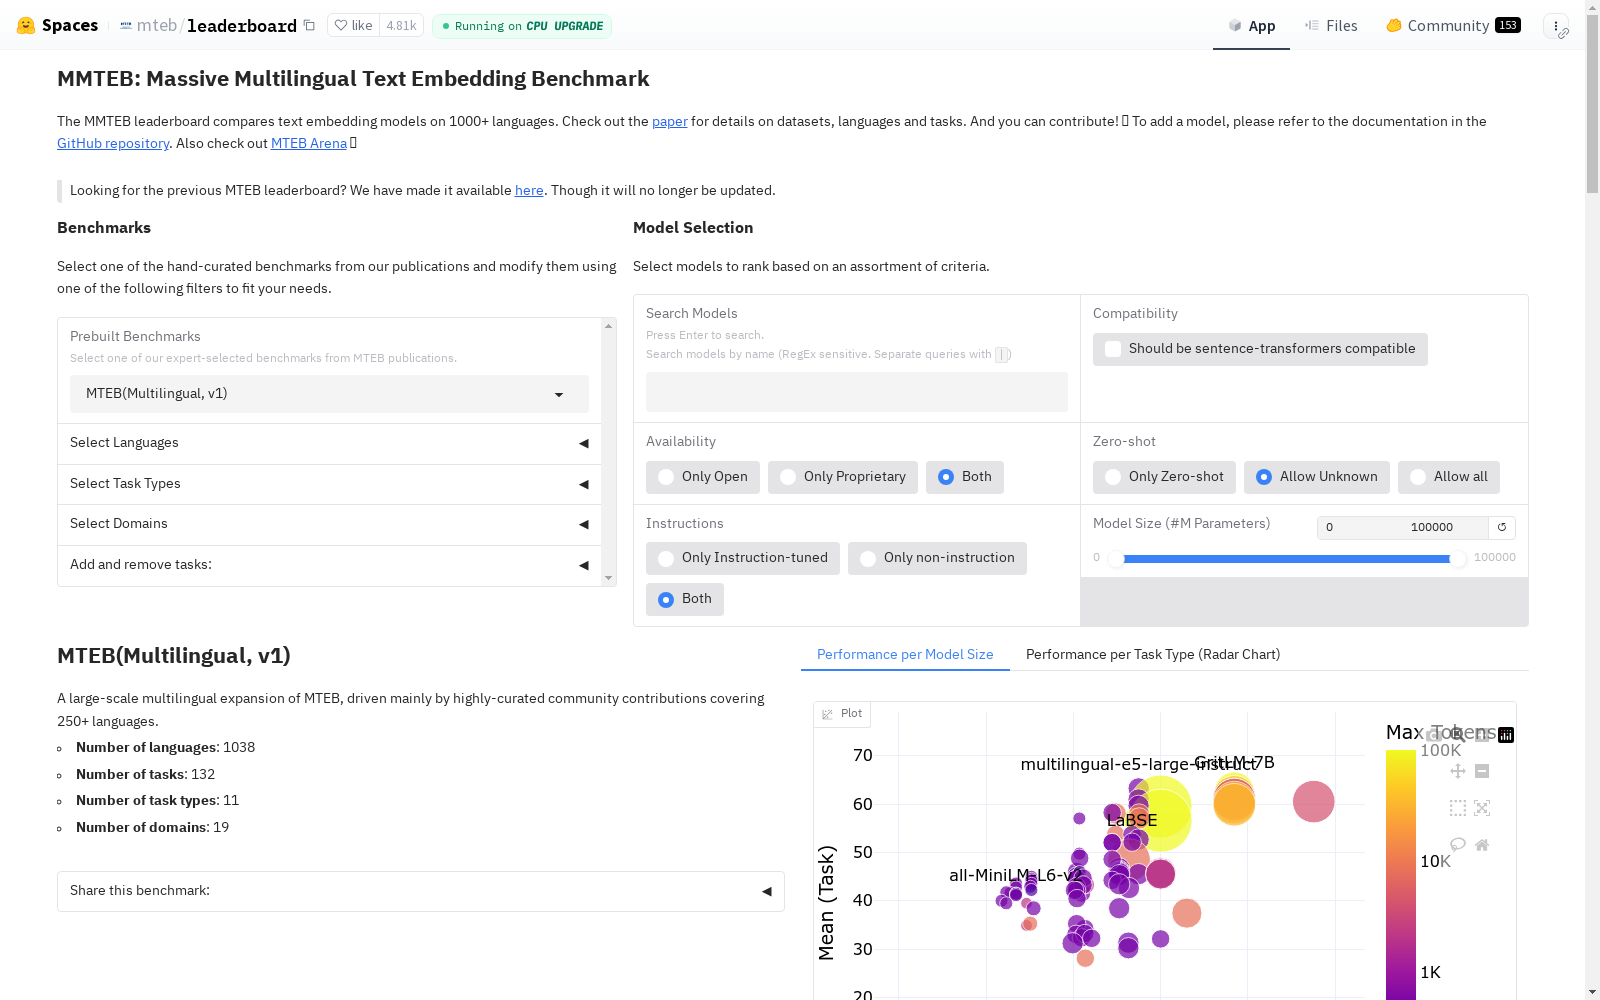
Task: Open the Plotly logo link in plot toolbar
Action: coord(1506,735)
